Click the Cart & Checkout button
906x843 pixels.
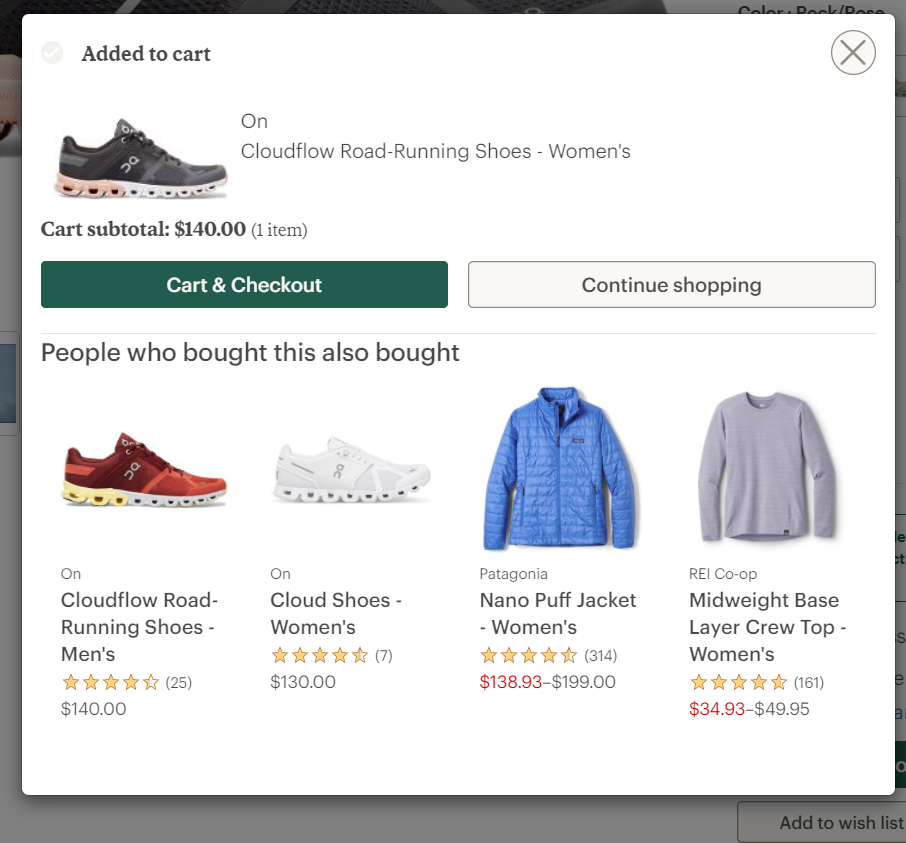pyautogui.click(x=244, y=285)
